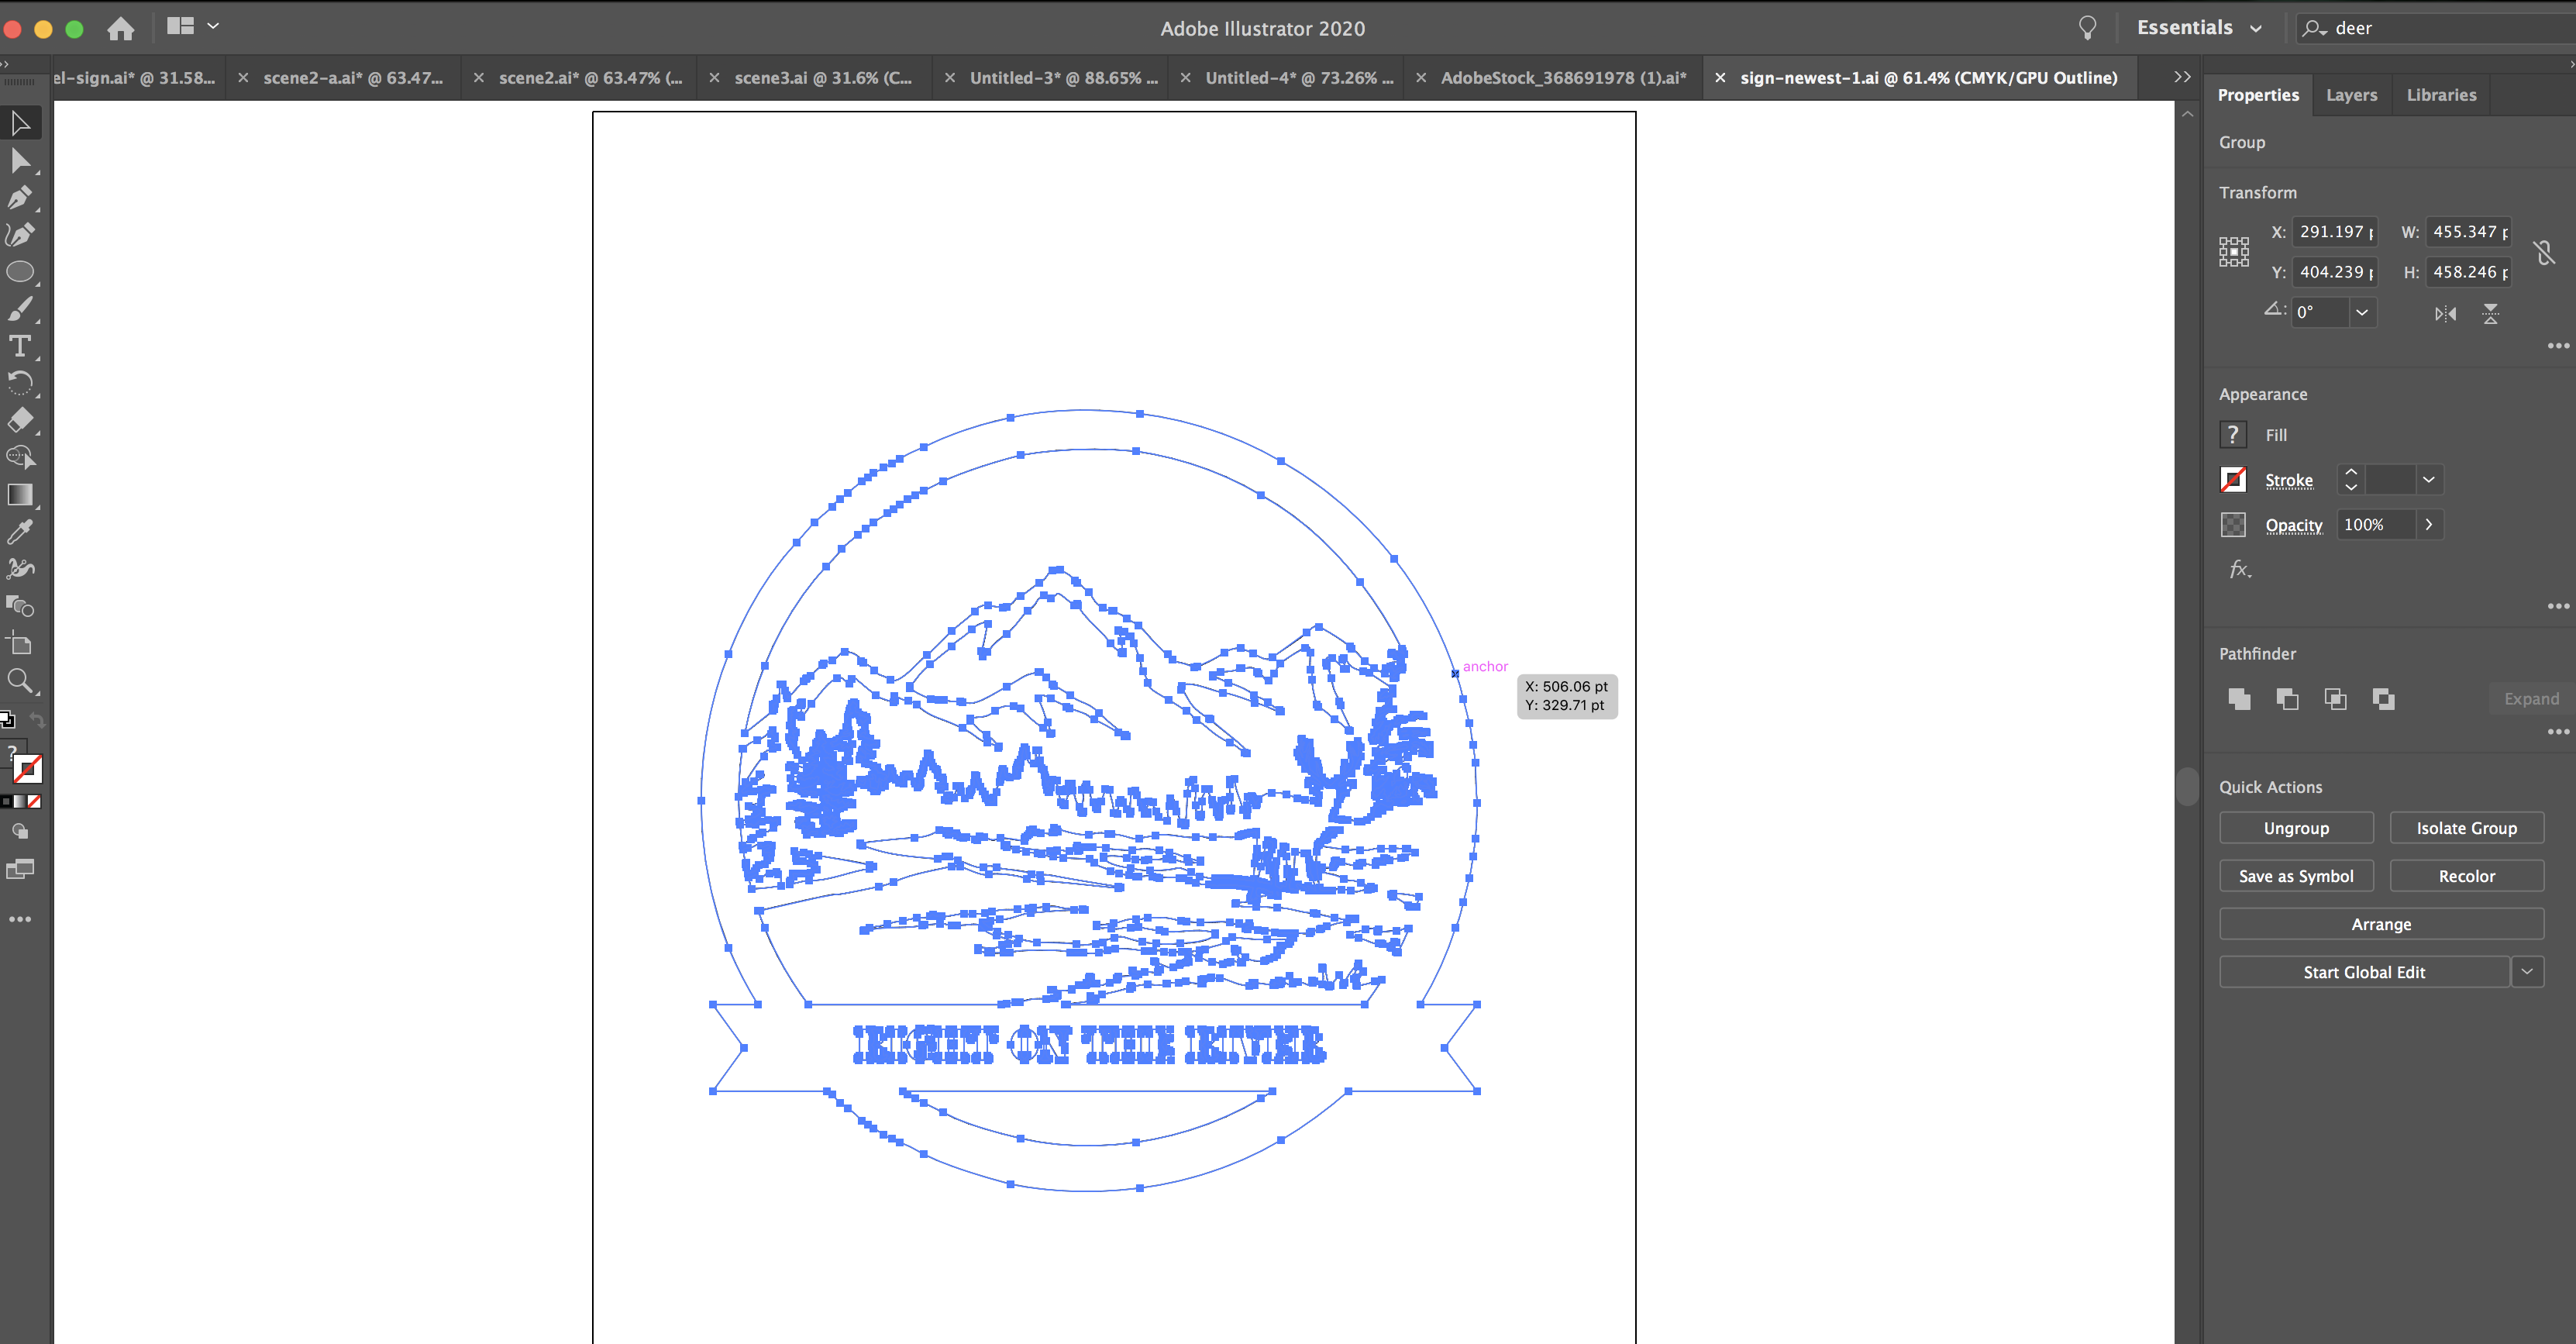Click the Recolor button

tap(2466, 875)
